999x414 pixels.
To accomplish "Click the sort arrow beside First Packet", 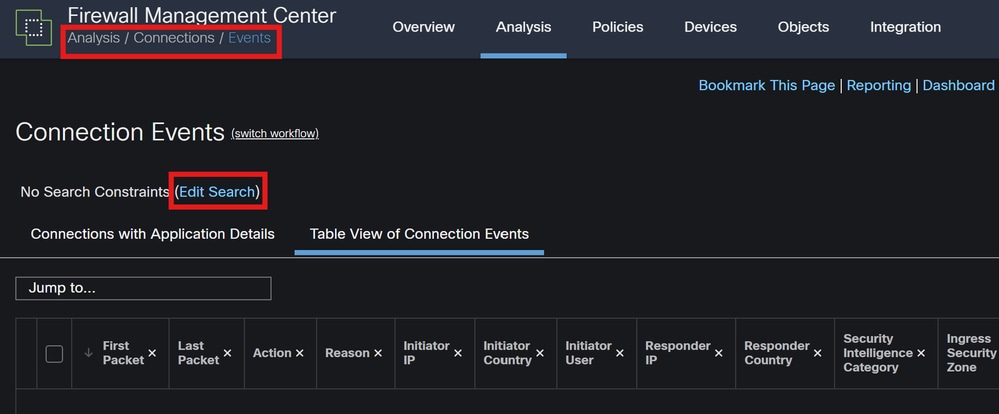I will (x=89, y=353).
